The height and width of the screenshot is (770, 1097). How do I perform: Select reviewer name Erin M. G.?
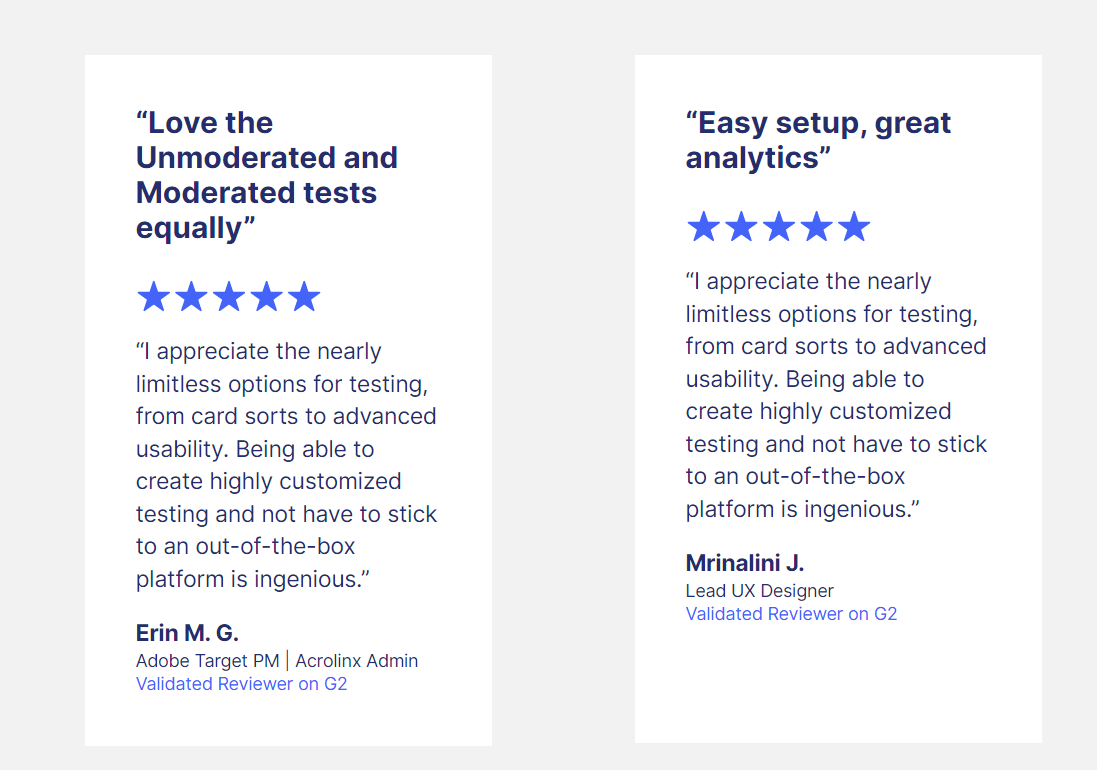coord(187,633)
